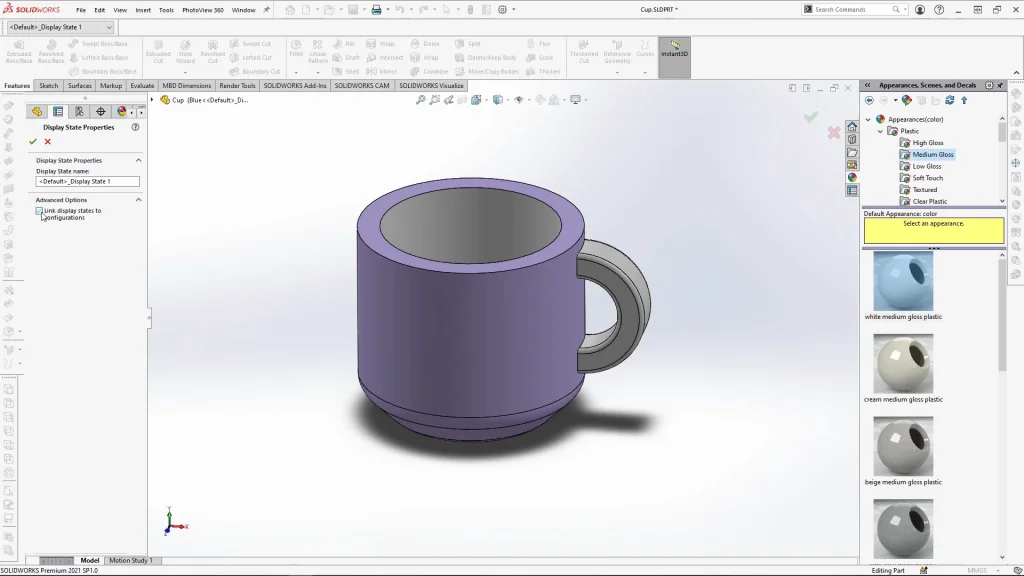Viewport: 1024px width, 576px height.
Task: Choose the white medium gloss plastic swatch
Action: [x=903, y=281]
